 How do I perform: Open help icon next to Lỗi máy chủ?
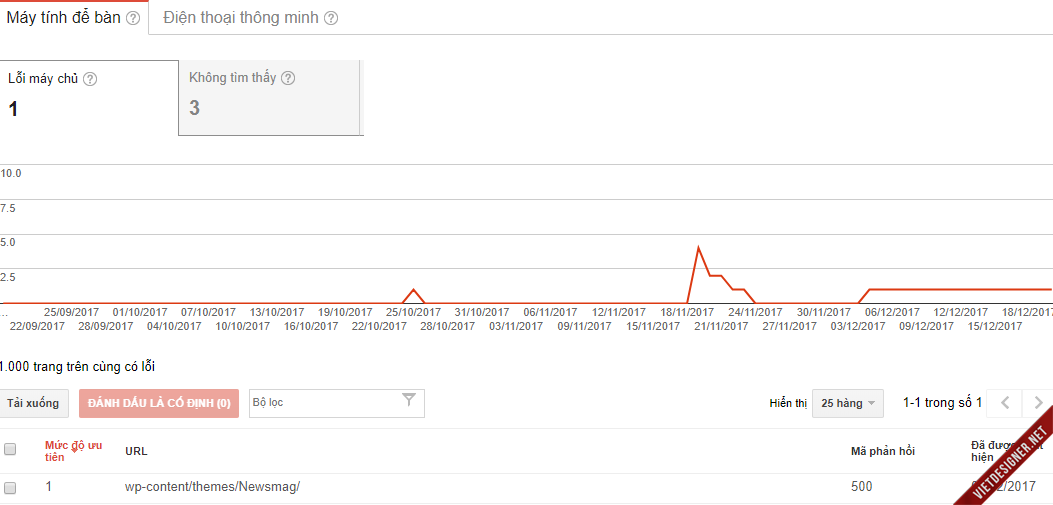click(90, 79)
